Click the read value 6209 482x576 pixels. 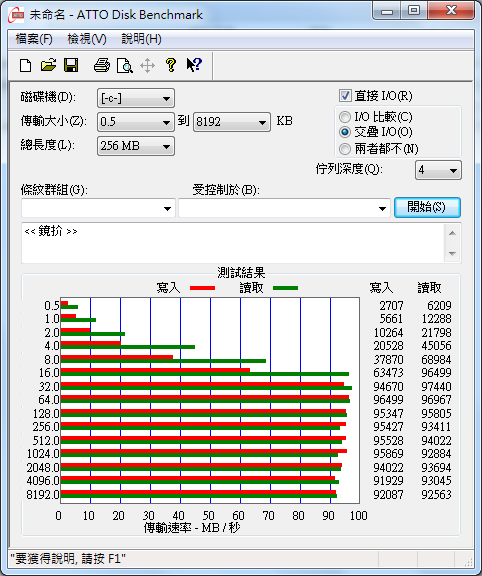click(x=439, y=306)
